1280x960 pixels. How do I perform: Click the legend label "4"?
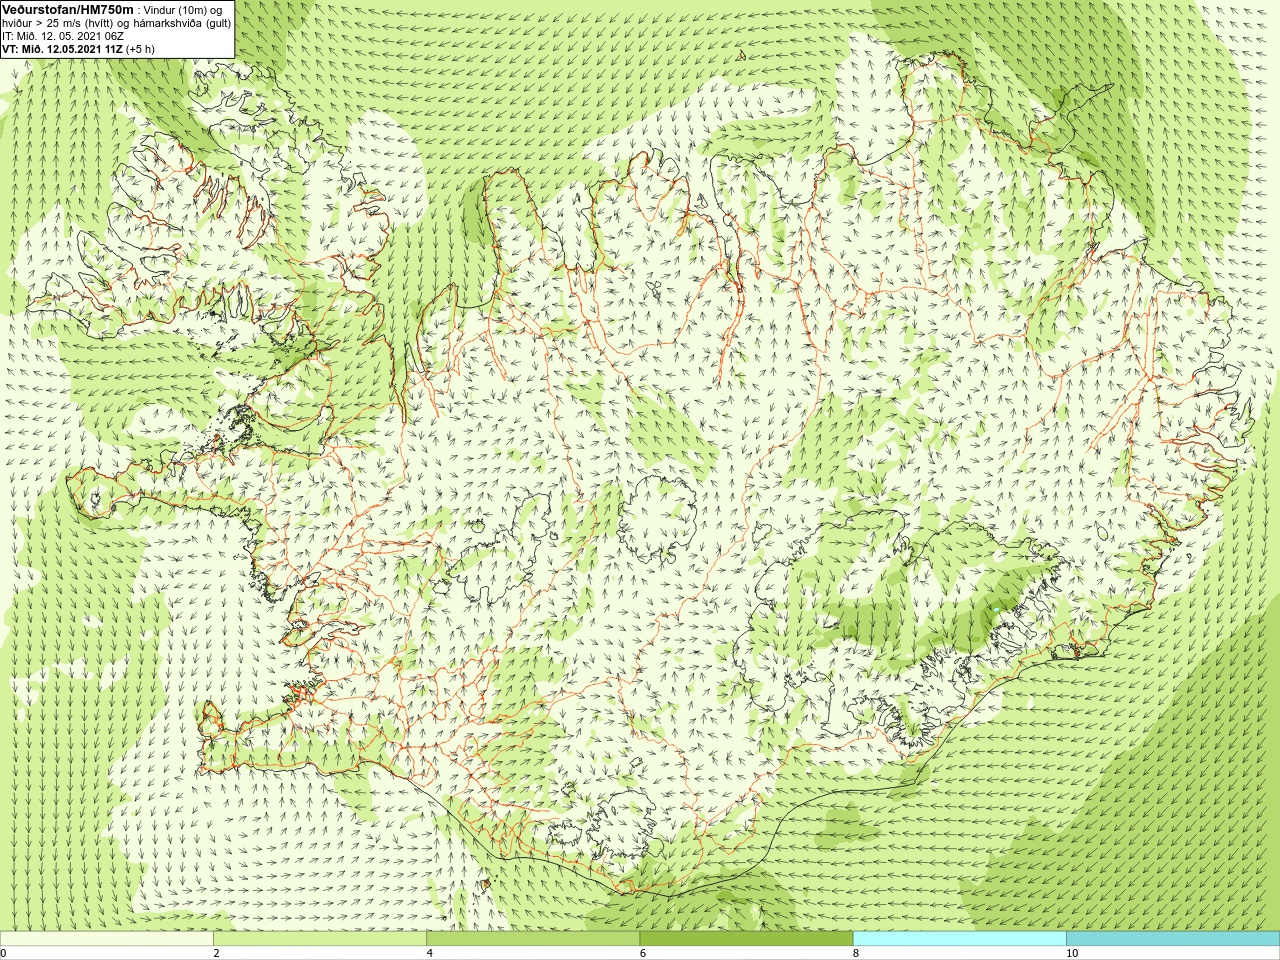pos(429,953)
